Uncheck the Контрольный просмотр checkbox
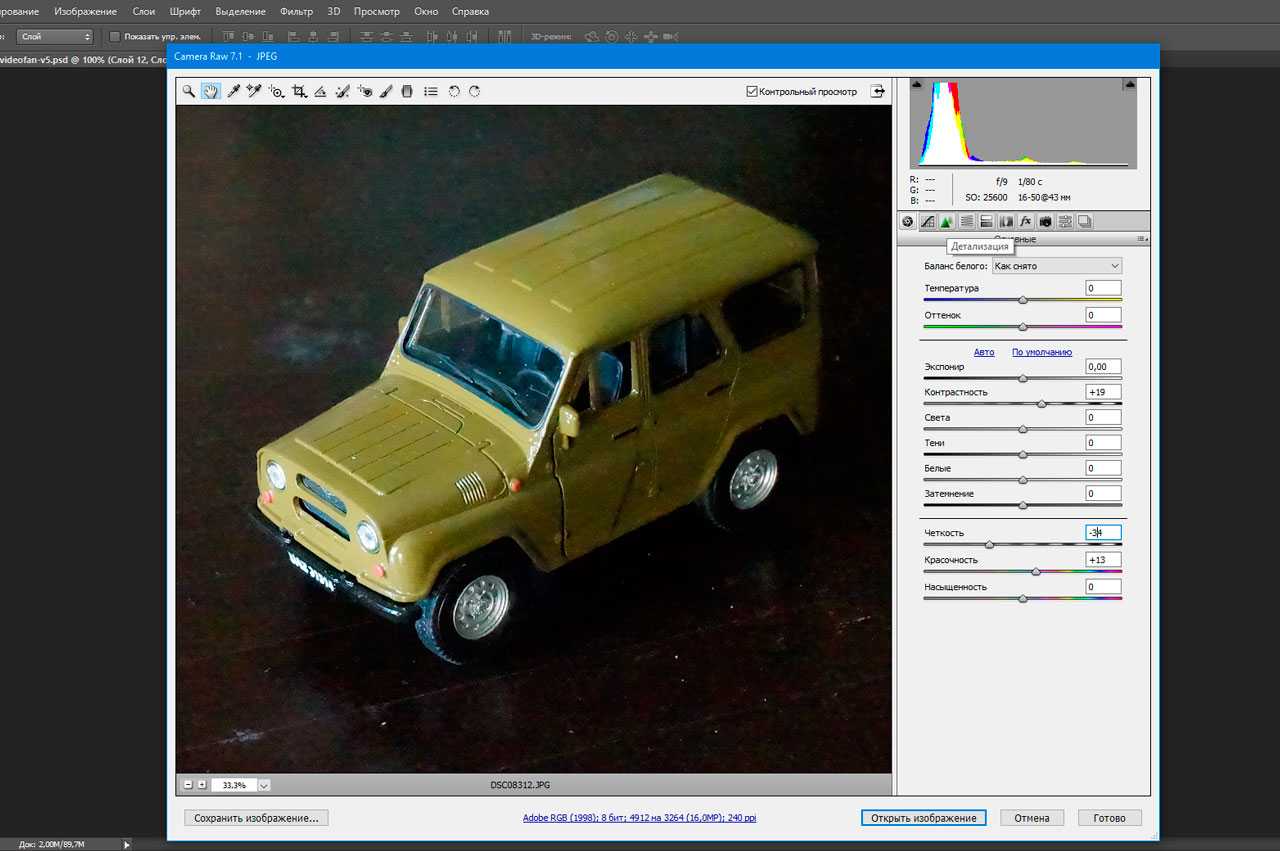1280x851 pixels. click(x=752, y=92)
